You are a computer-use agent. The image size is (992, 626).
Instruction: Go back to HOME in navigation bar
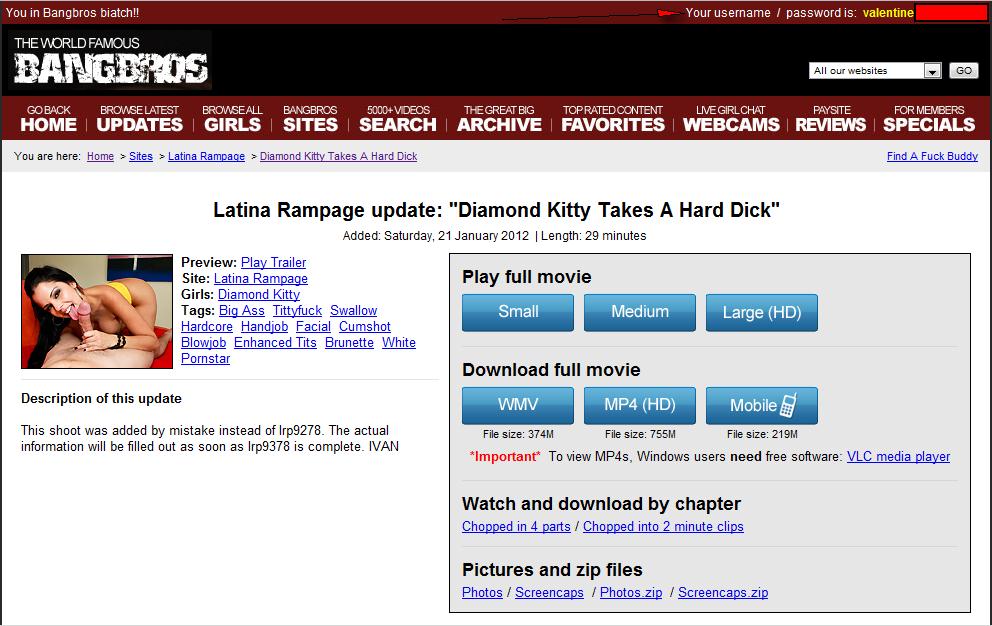[x=49, y=118]
